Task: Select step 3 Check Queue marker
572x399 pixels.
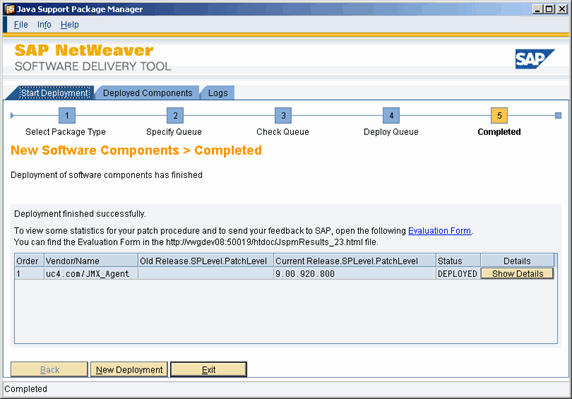Action: pyautogui.click(x=283, y=116)
